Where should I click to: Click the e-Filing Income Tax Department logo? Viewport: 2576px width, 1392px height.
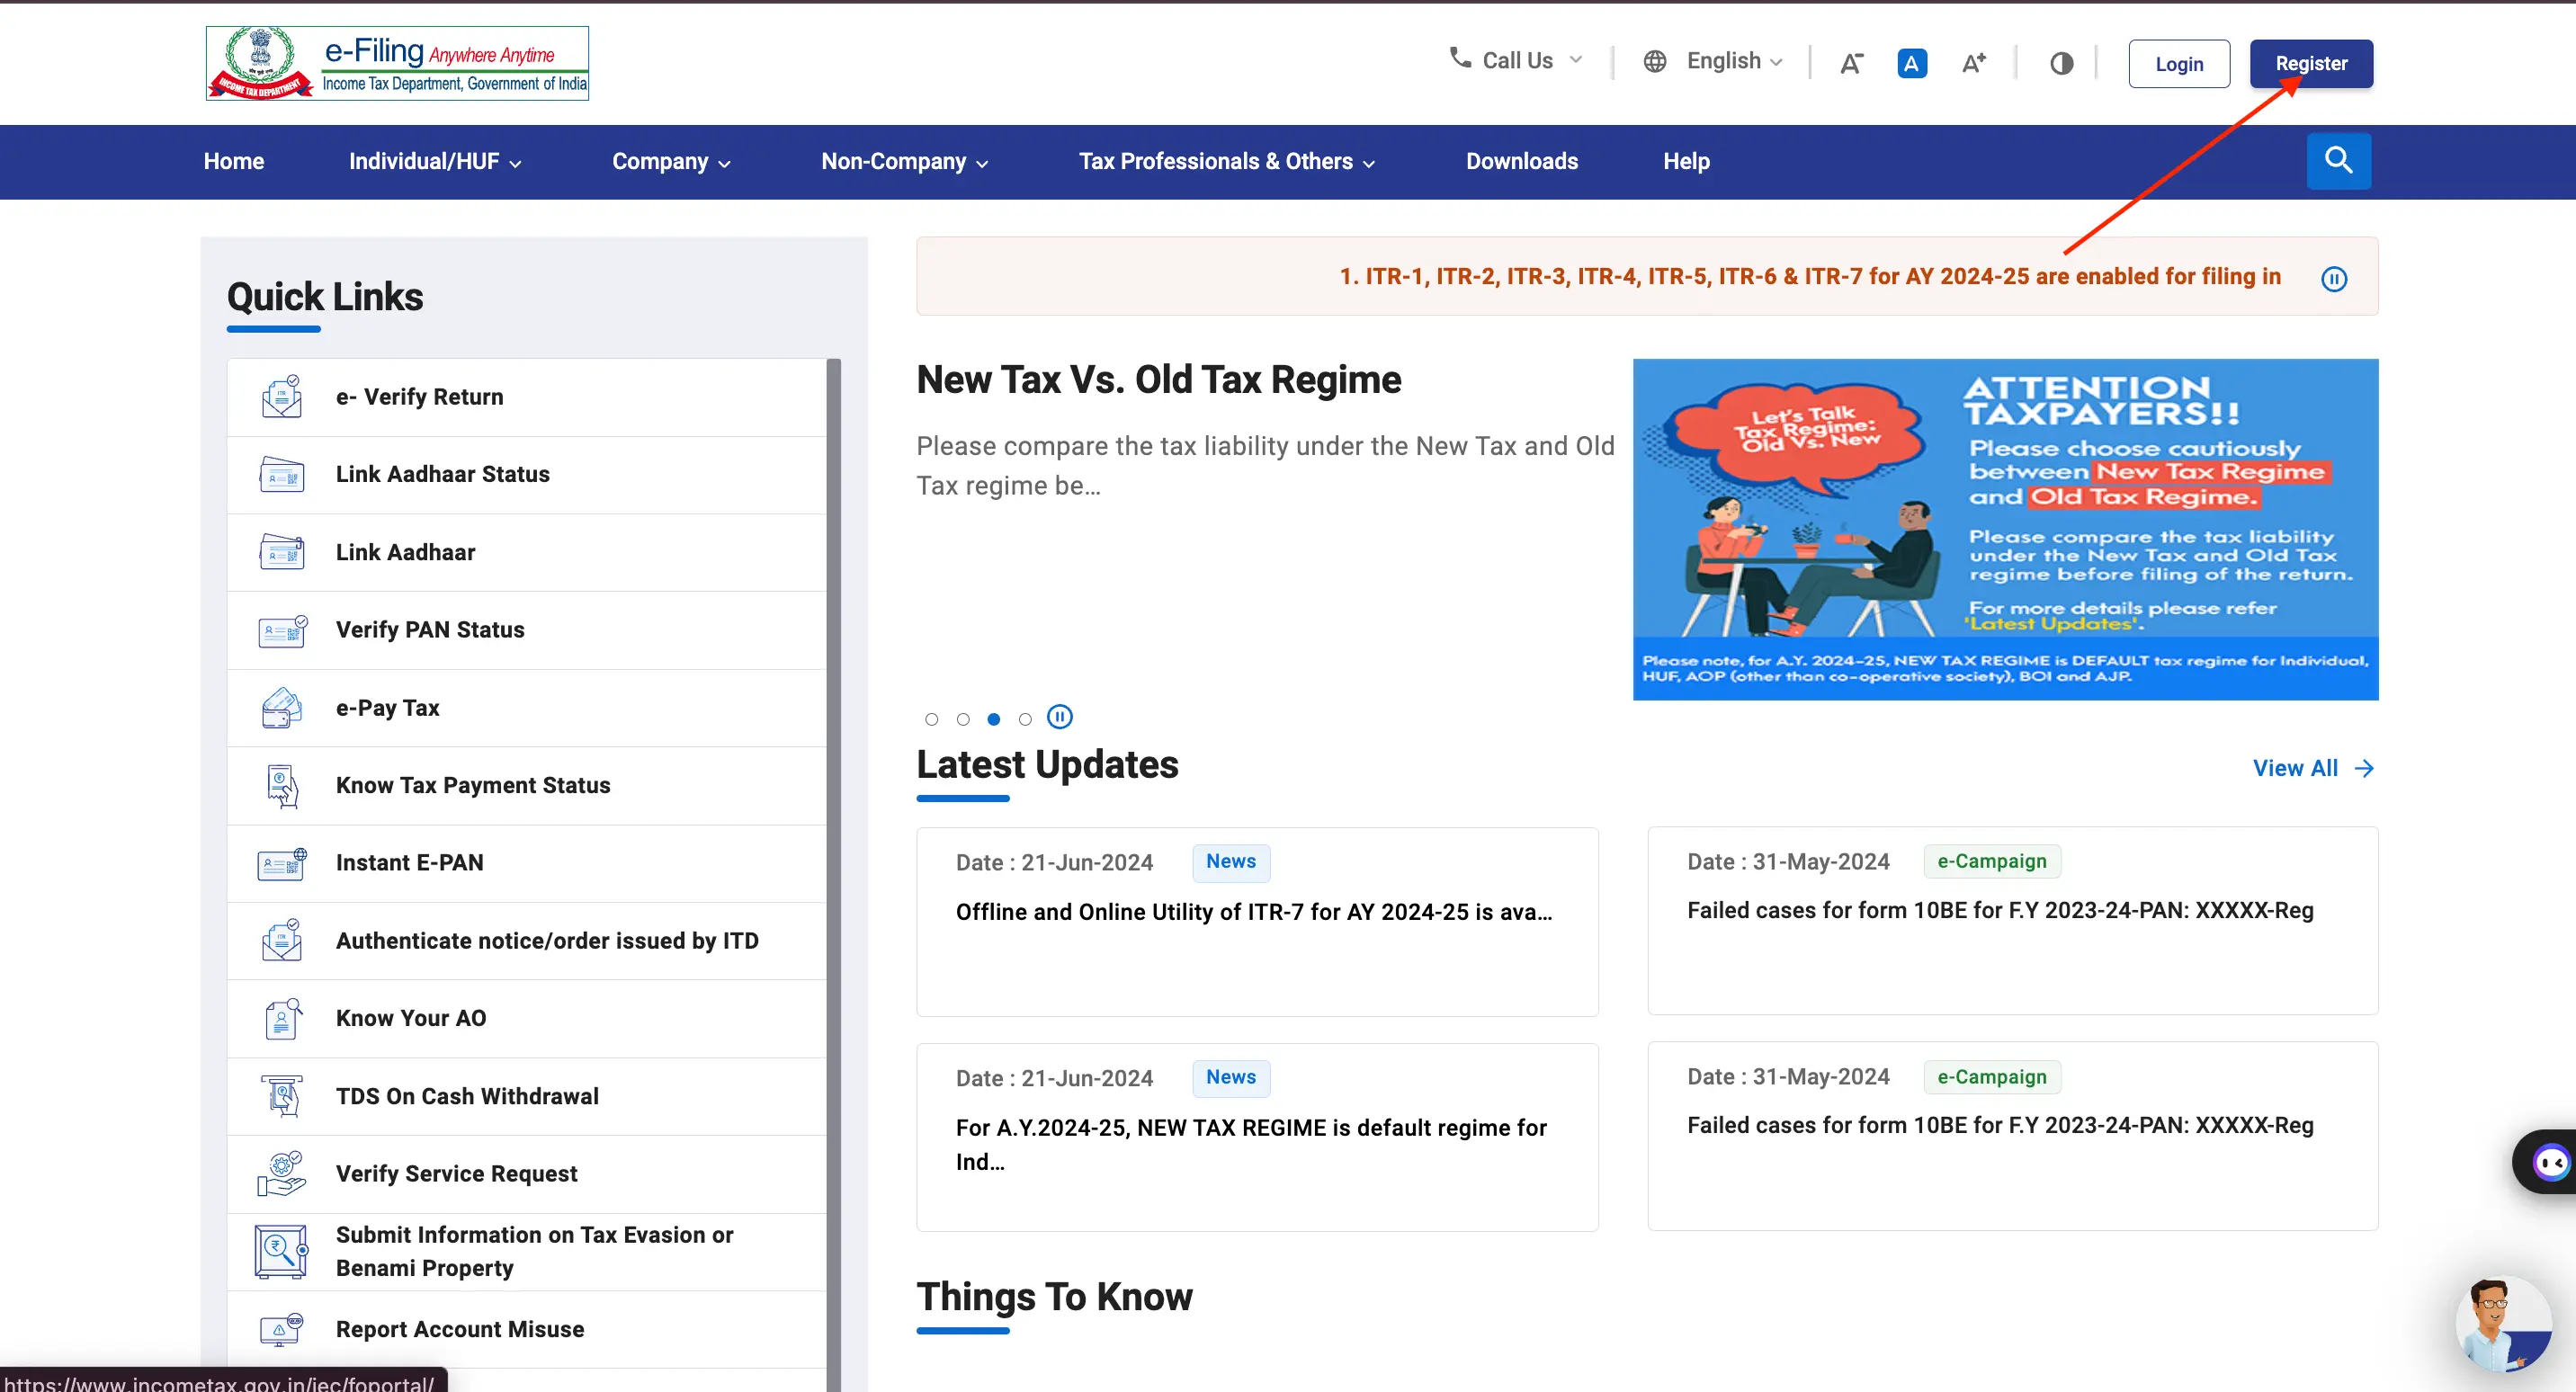coord(397,63)
